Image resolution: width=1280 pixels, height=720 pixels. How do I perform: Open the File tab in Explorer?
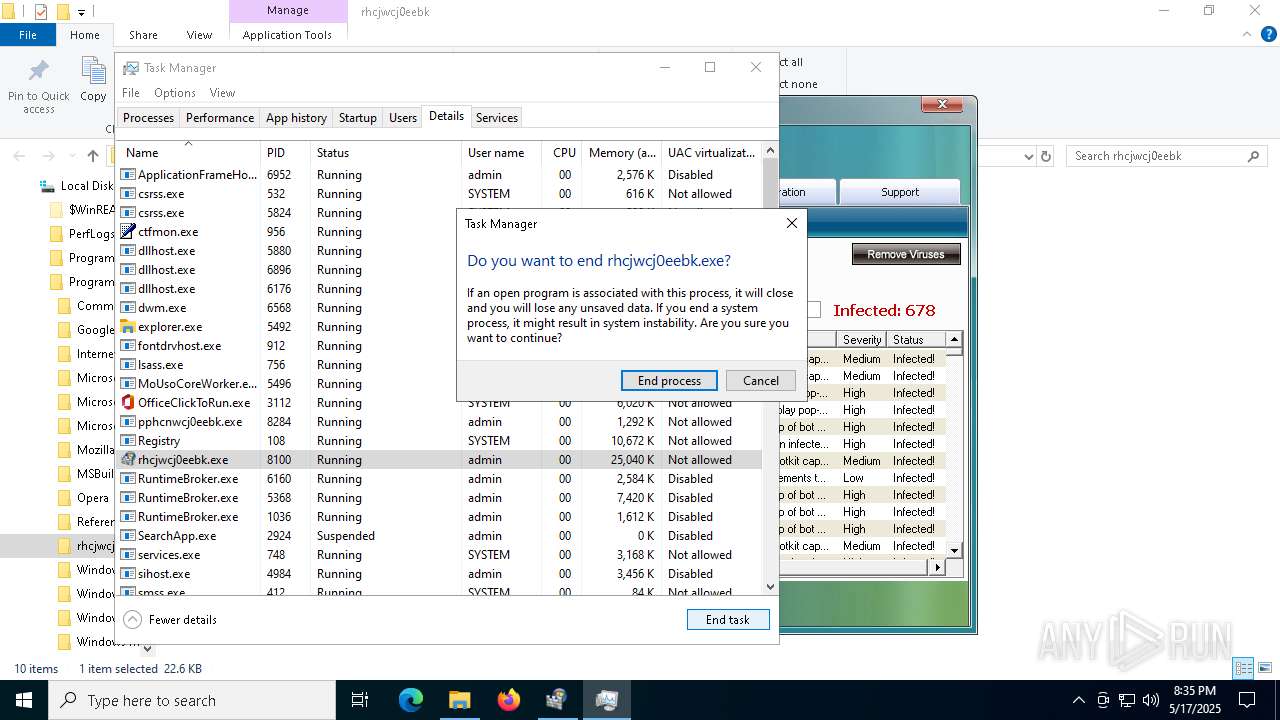(x=28, y=35)
